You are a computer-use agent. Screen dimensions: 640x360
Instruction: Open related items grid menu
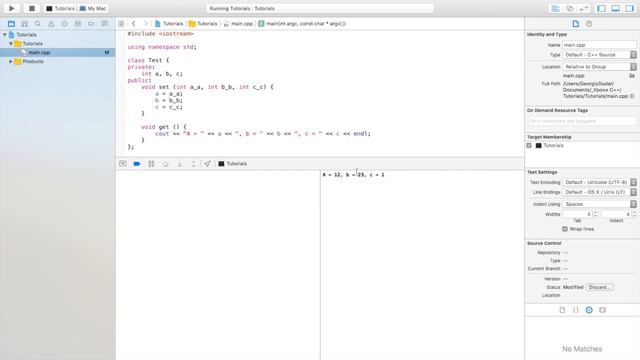[x=121, y=24]
